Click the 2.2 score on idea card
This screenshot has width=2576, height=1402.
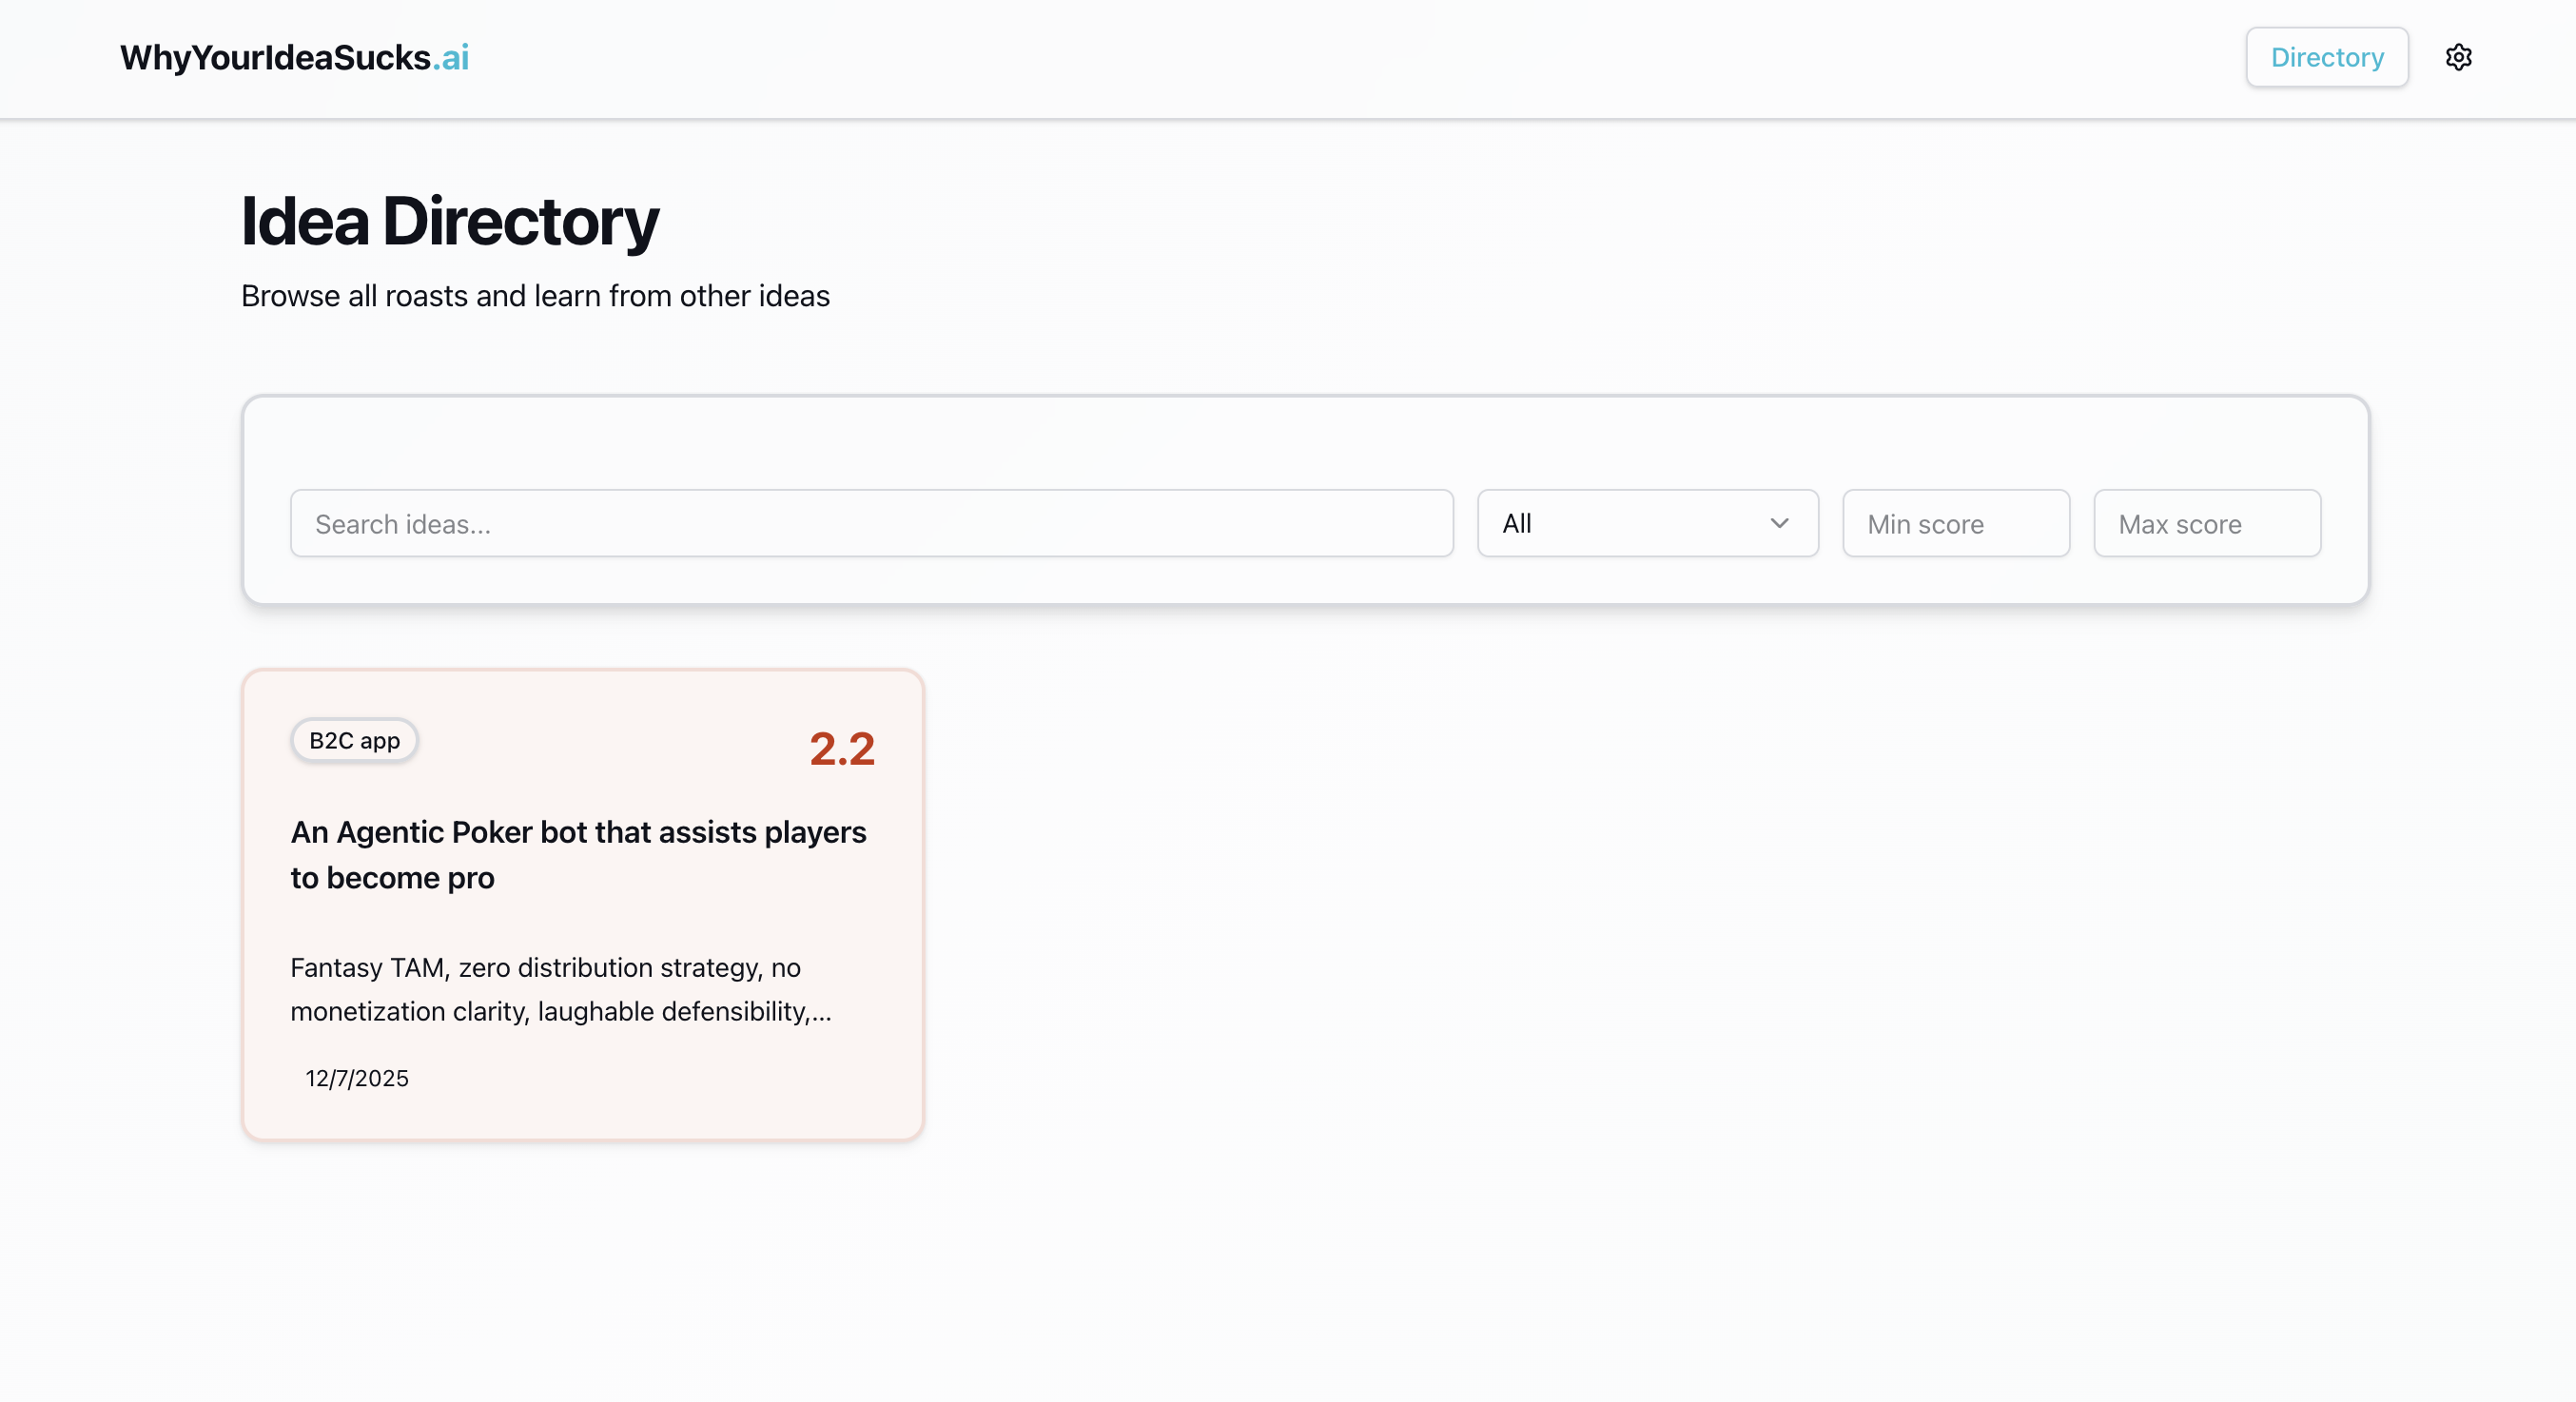coord(841,749)
